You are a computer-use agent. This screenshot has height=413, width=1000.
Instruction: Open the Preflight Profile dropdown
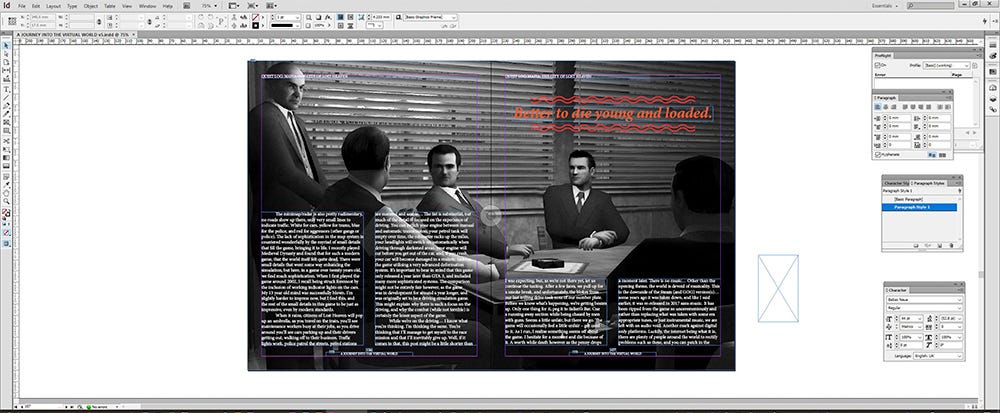click(x=946, y=66)
